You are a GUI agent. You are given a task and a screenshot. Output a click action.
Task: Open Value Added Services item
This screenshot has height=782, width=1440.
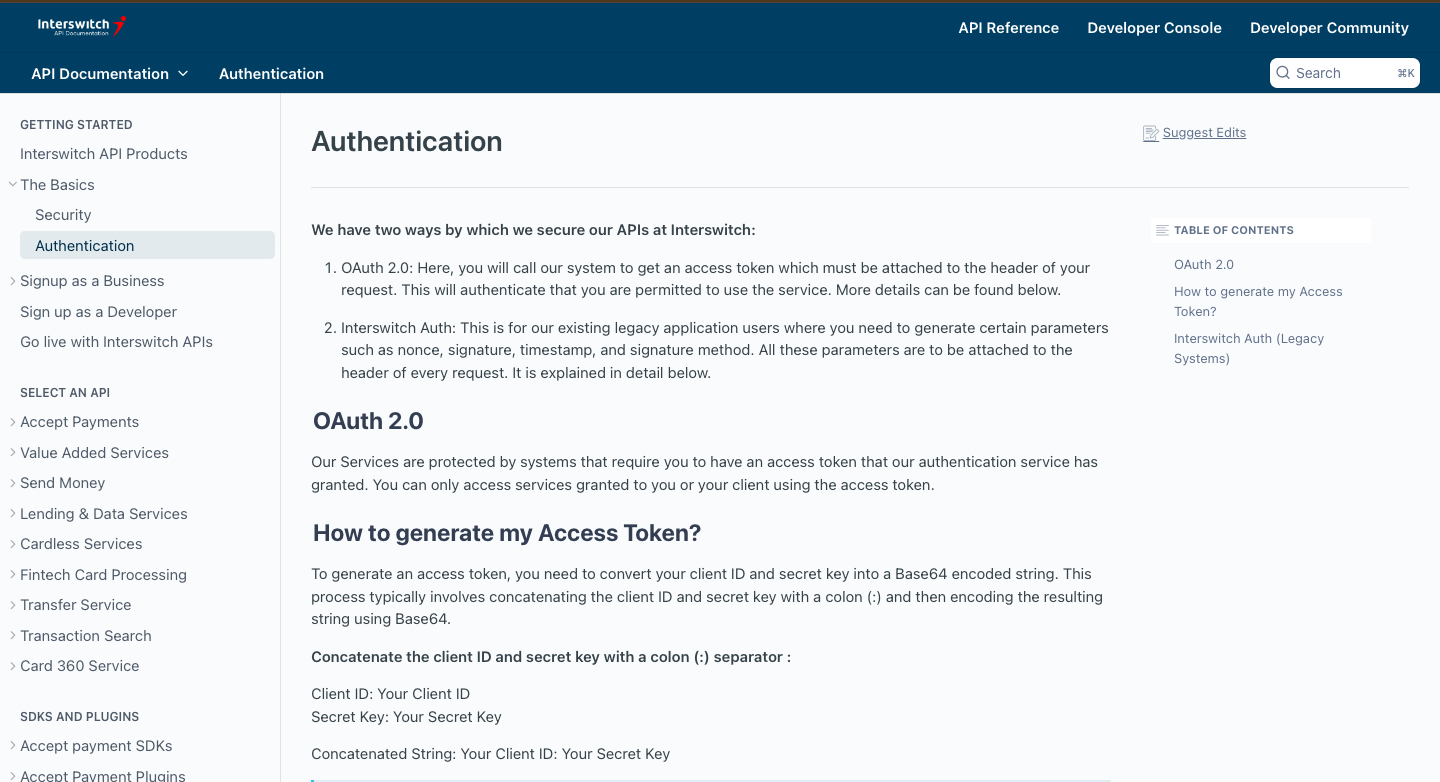[94, 453]
